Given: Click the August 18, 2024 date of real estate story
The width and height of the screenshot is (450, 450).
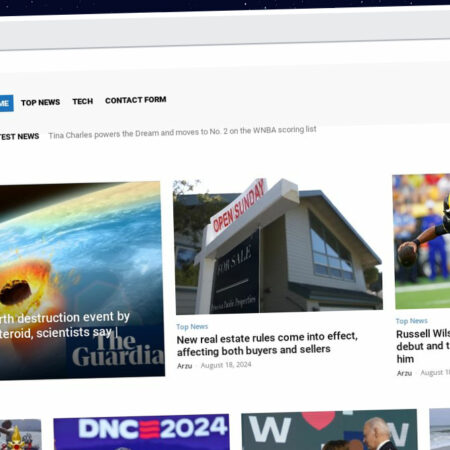Looking at the screenshot, I should click(x=226, y=365).
